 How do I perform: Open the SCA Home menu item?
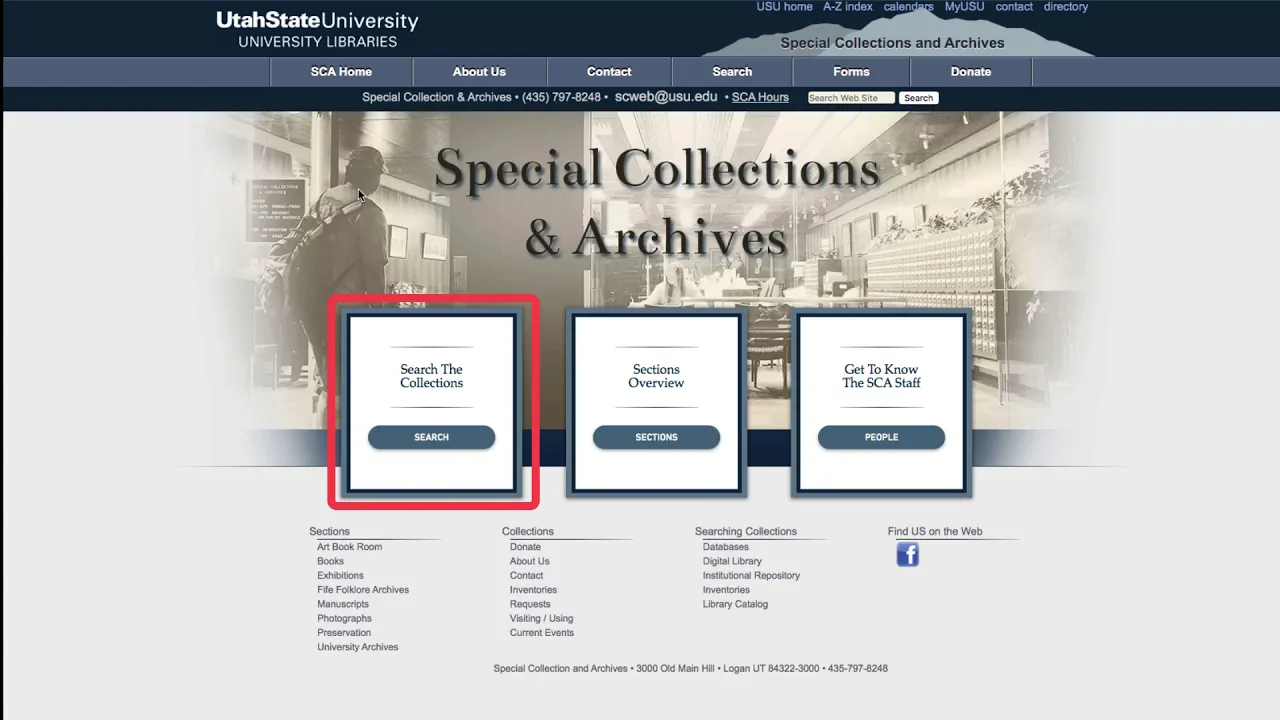click(x=341, y=72)
